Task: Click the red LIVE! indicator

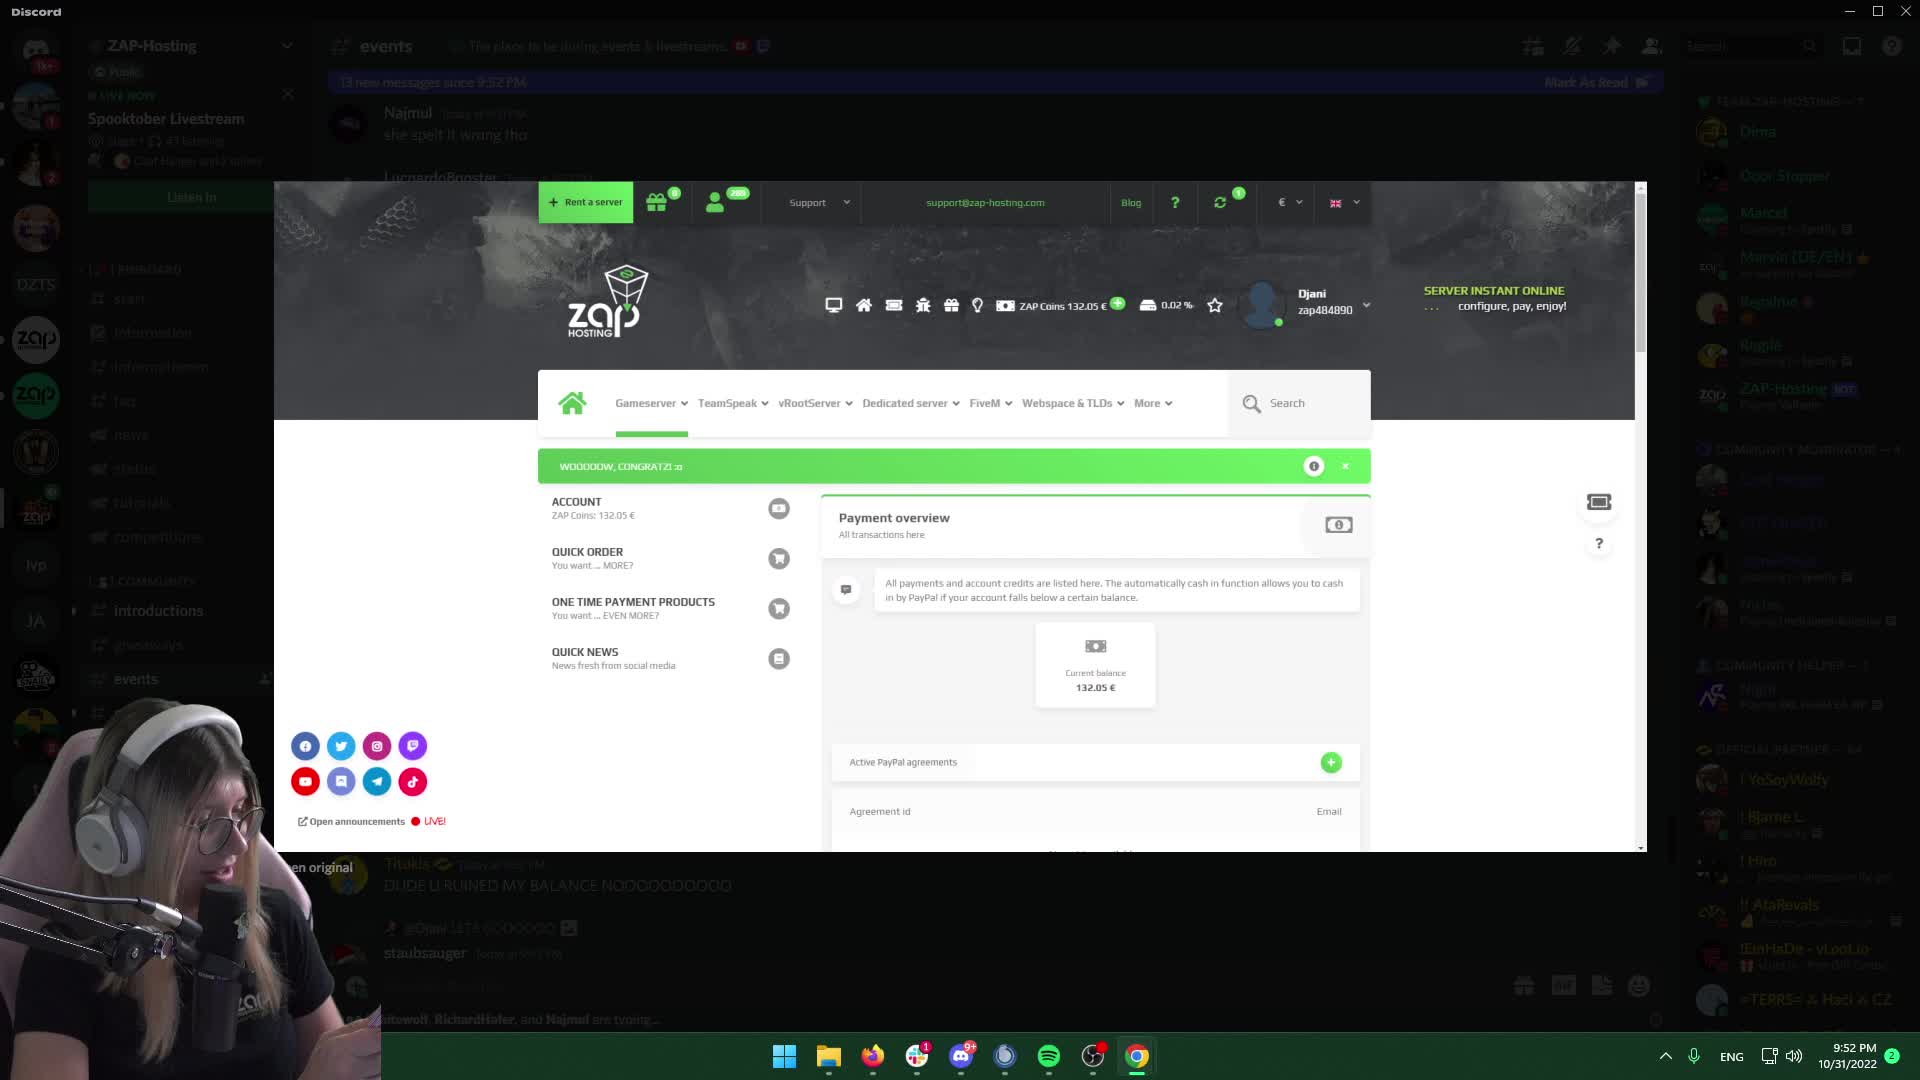Action: pos(429,822)
